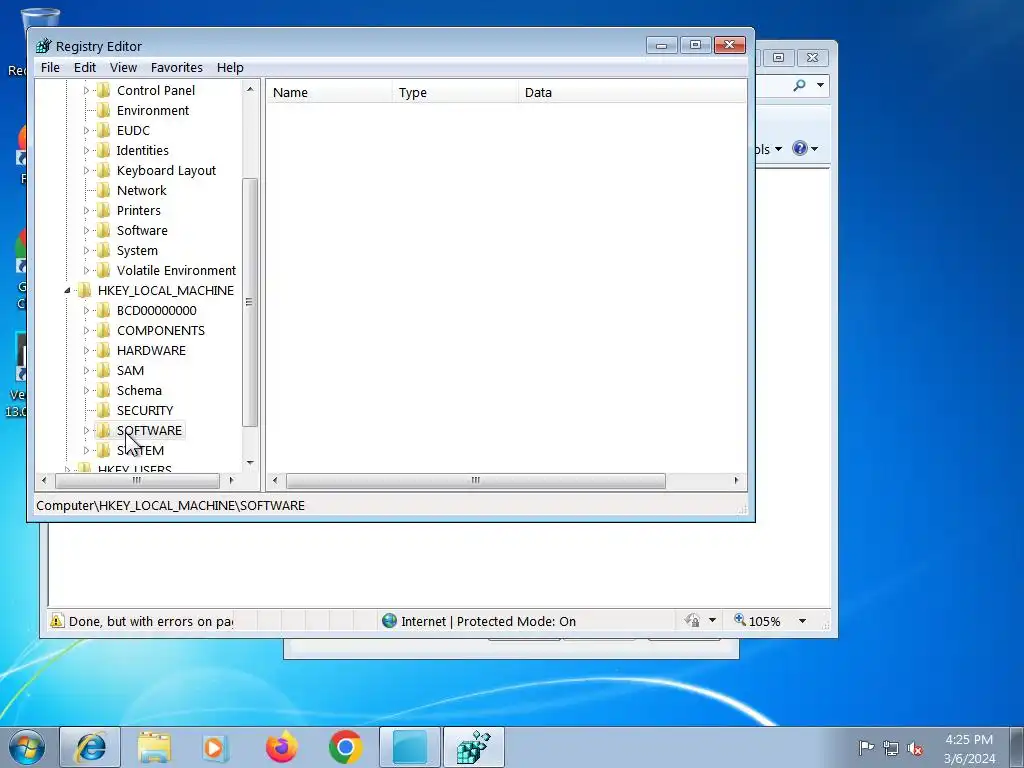
Task: Select the System key under current user
Action: tap(137, 251)
